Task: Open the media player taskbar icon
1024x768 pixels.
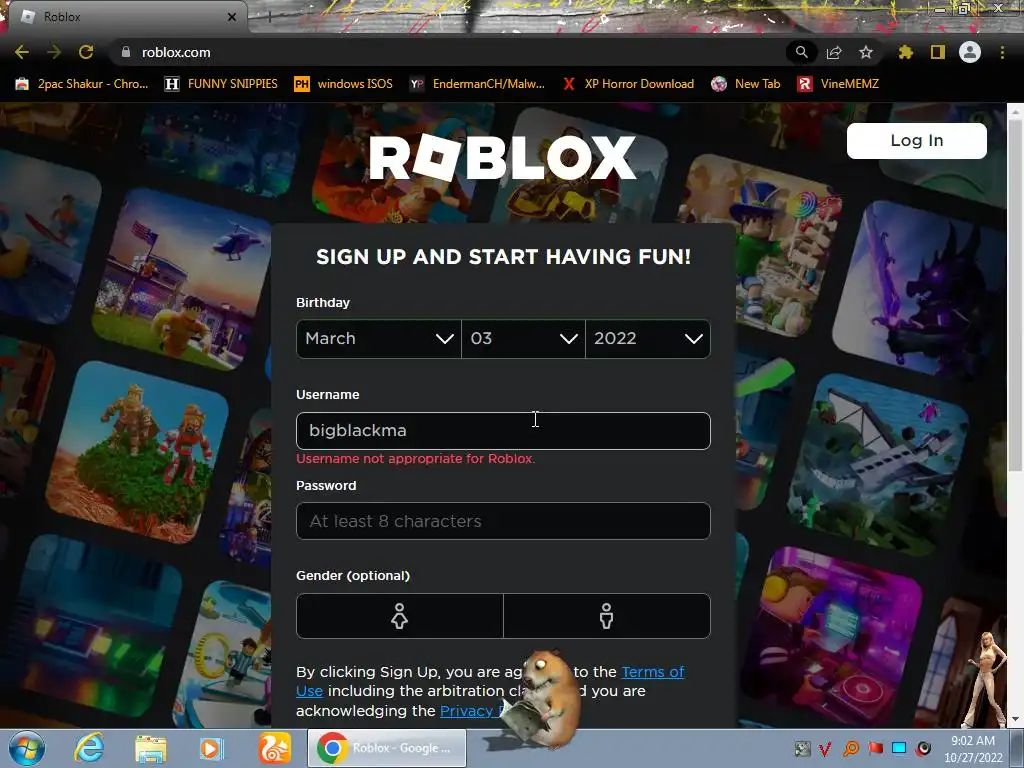Action: tap(211, 748)
